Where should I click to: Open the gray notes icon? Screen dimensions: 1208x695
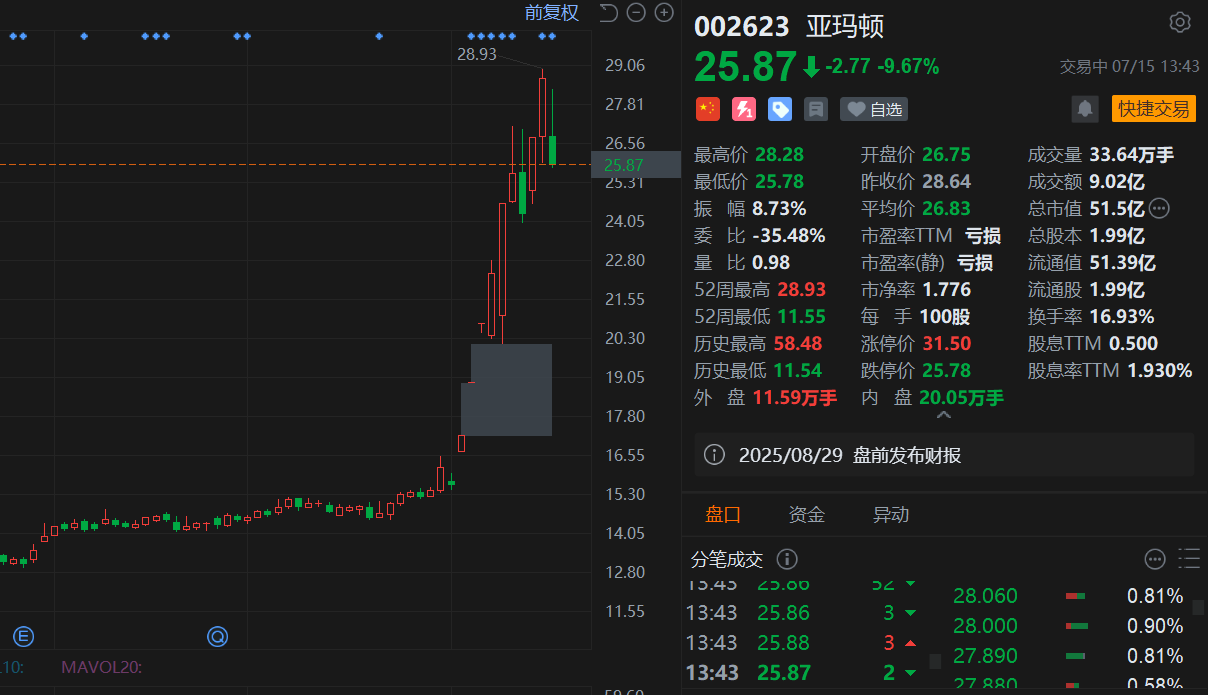(x=816, y=109)
